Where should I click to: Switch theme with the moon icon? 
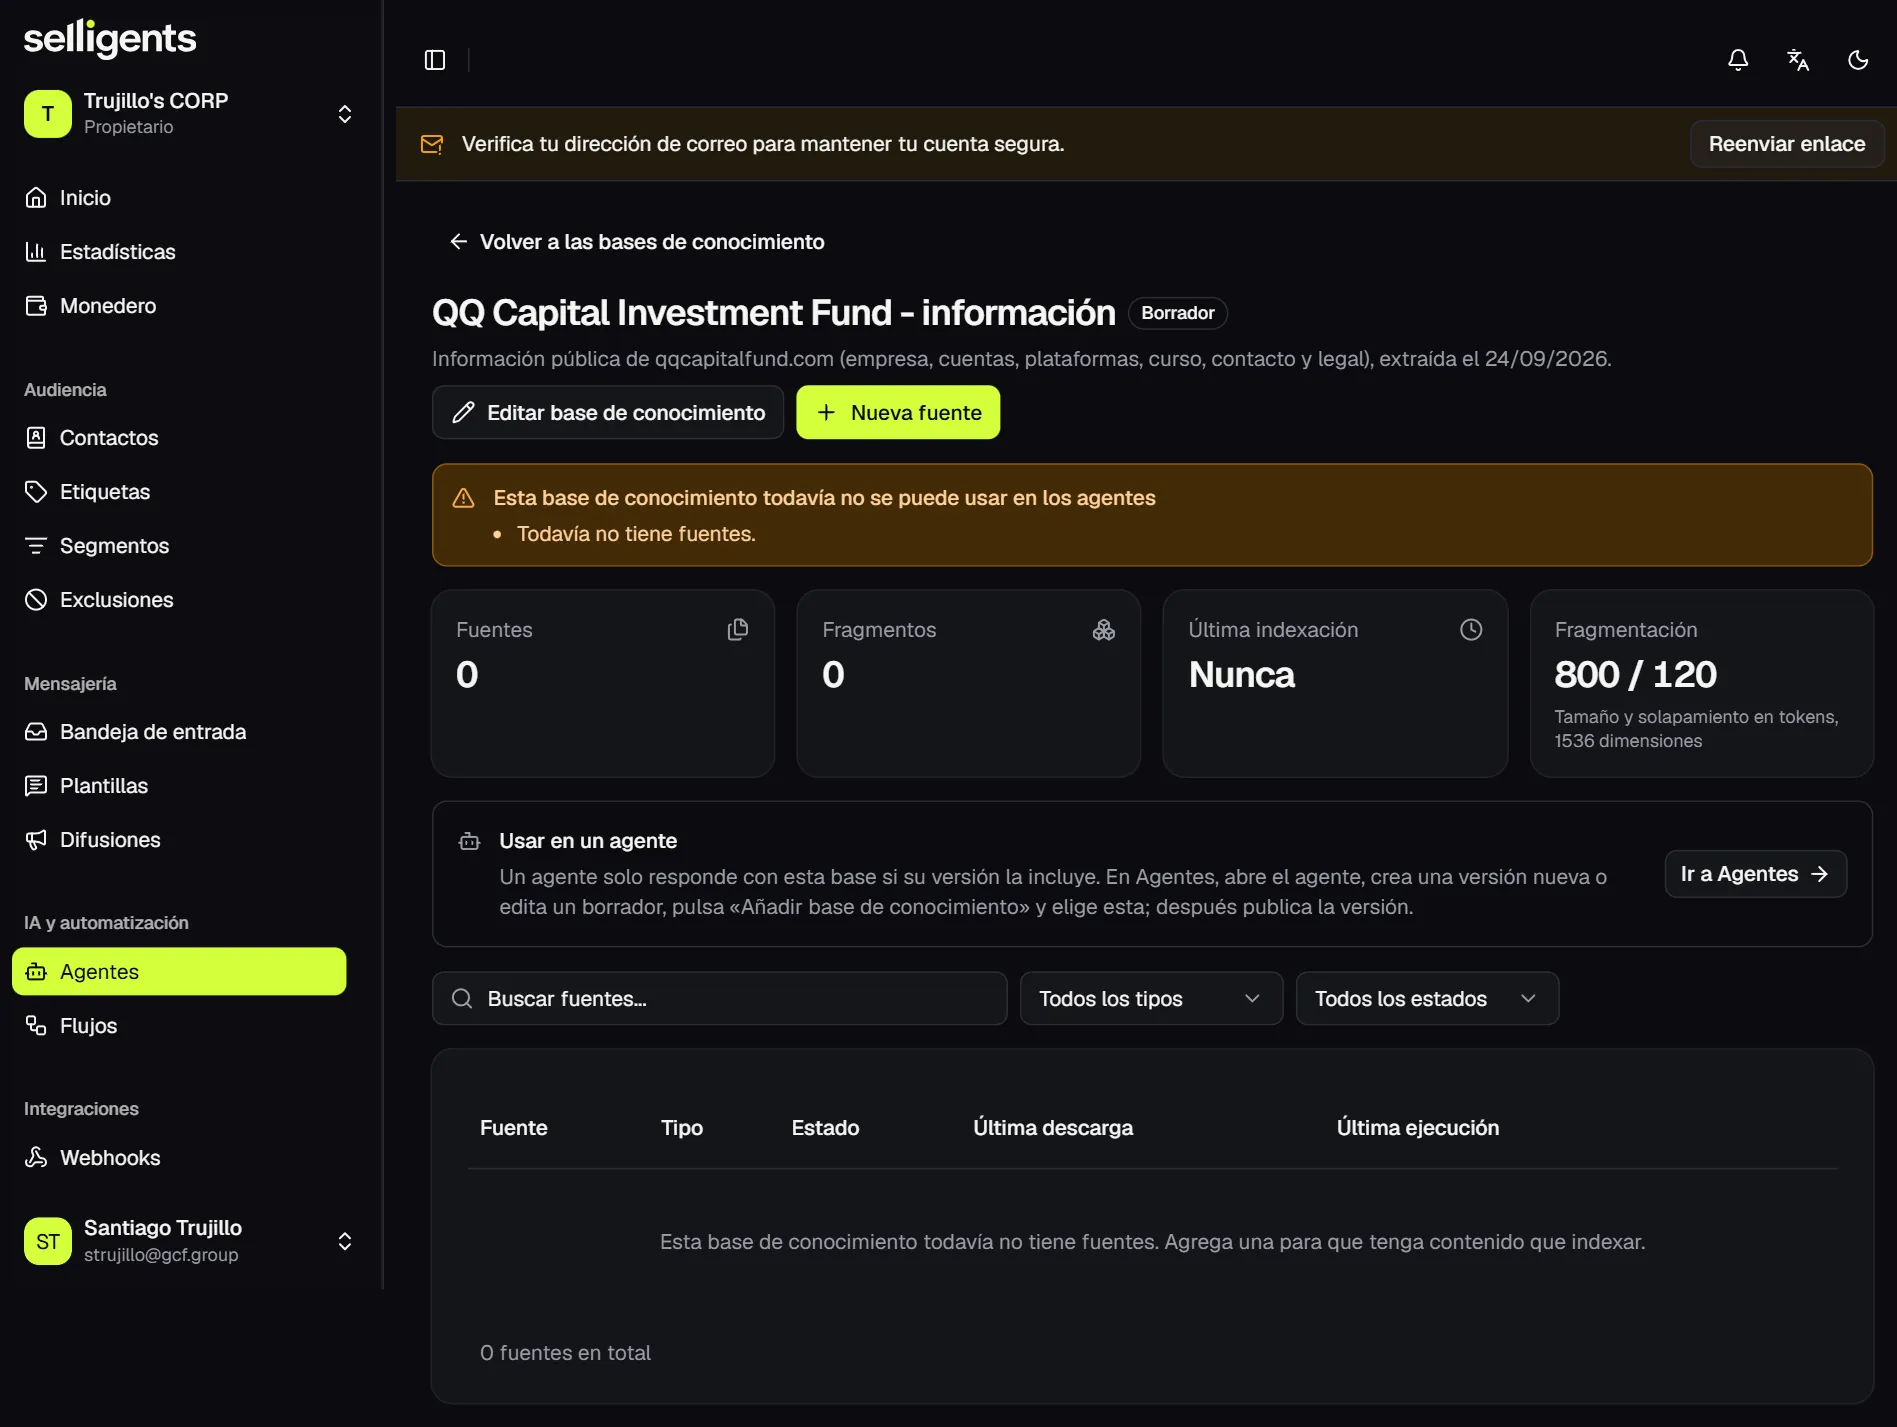(x=1858, y=60)
